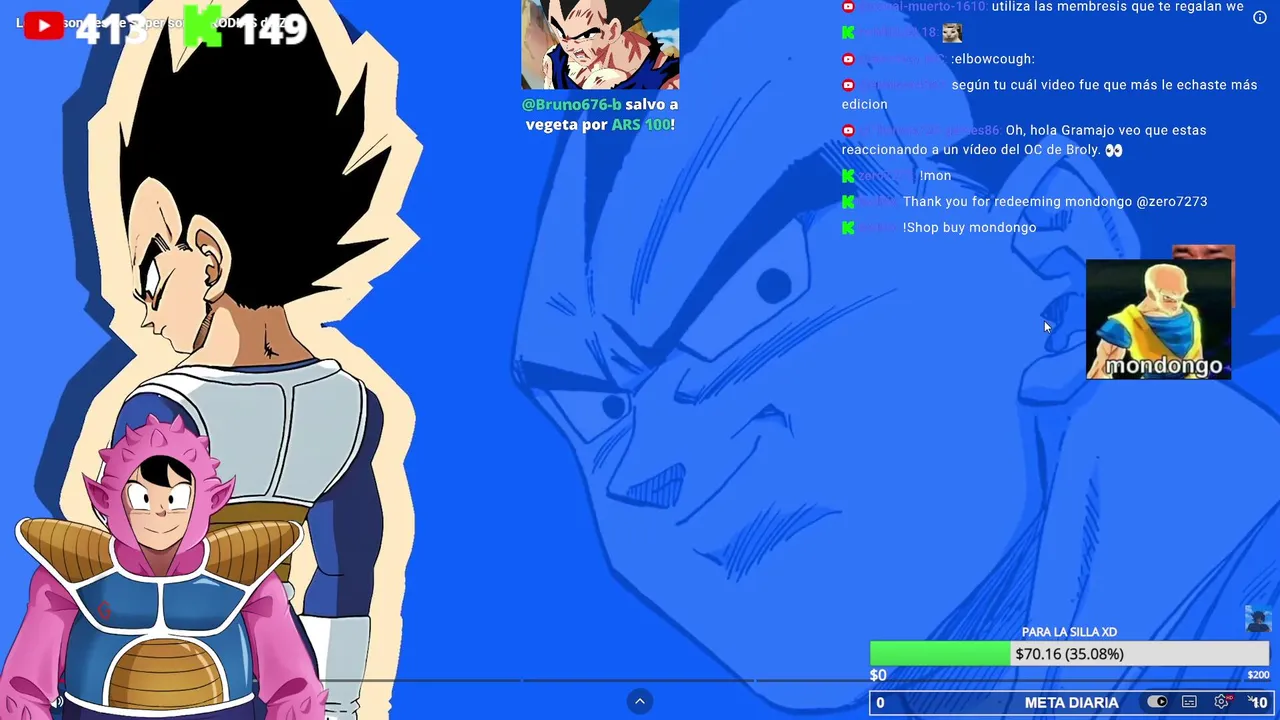Click the YouTube viewer count 413
1280x720 pixels.
(111, 29)
